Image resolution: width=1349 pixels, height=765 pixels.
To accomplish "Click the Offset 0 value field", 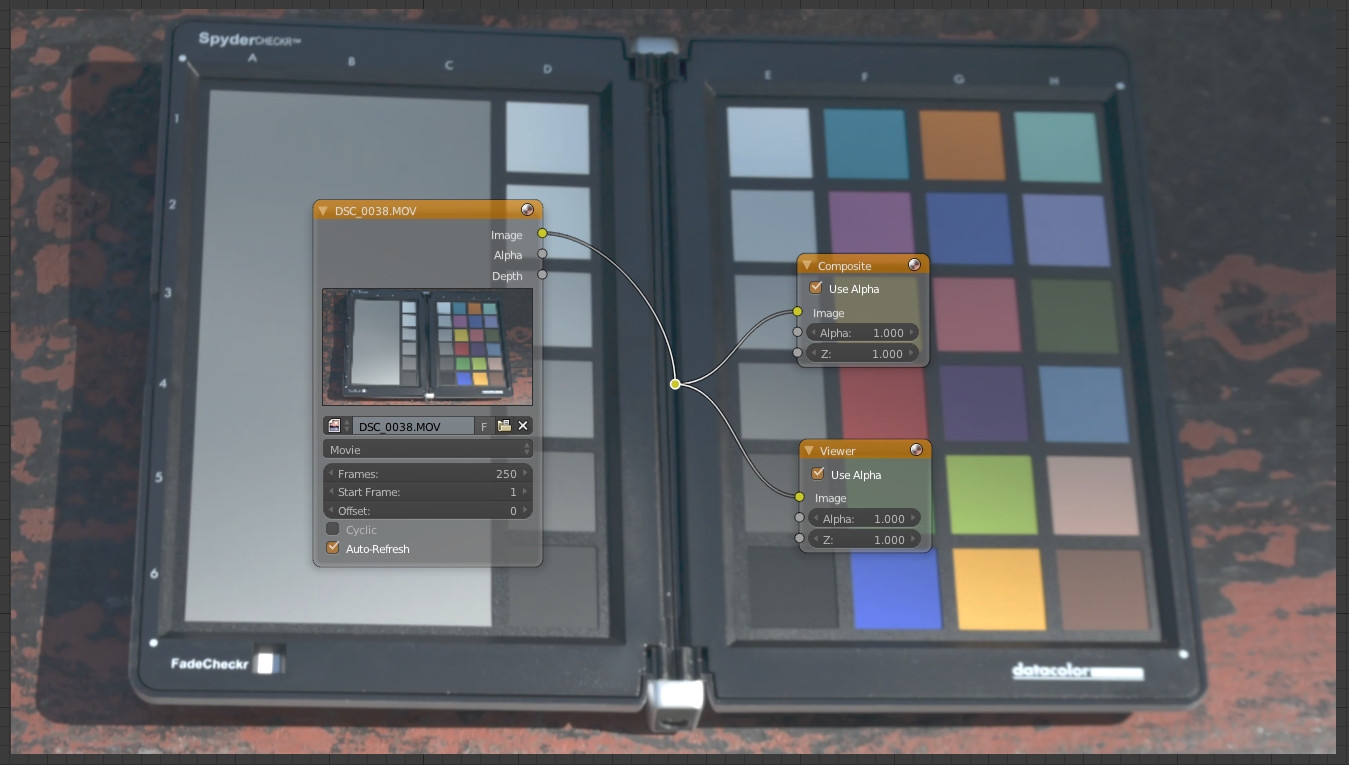I will tap(428, 511).
